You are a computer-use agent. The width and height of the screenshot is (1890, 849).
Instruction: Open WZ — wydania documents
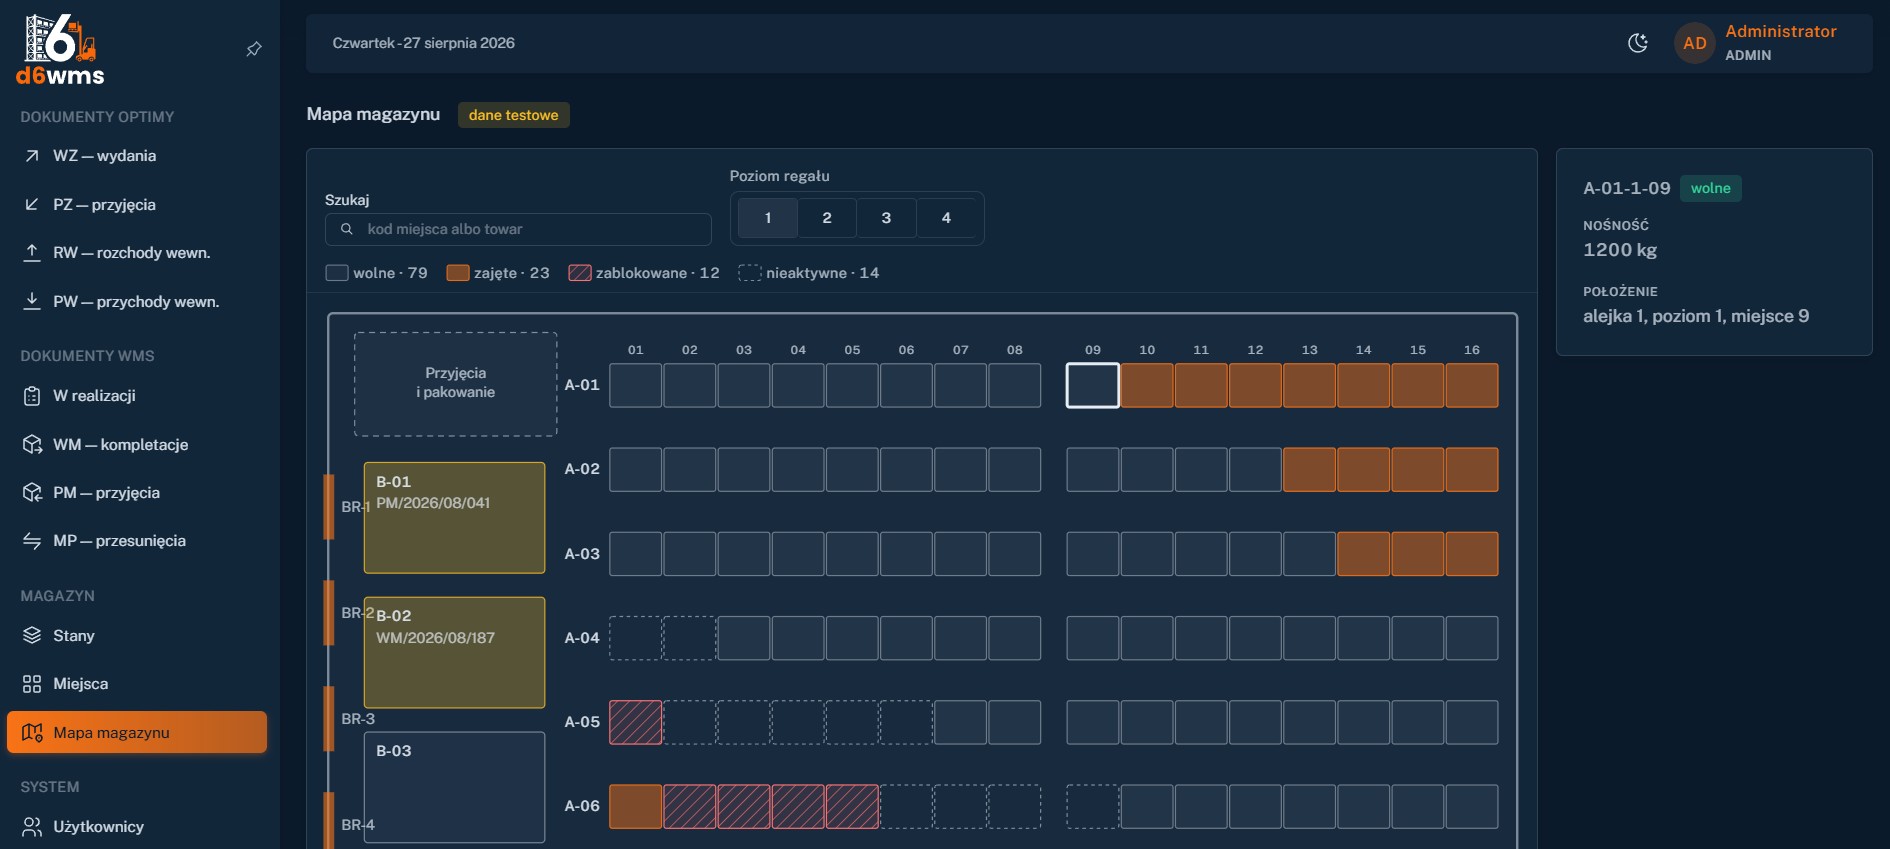[137, 156]
